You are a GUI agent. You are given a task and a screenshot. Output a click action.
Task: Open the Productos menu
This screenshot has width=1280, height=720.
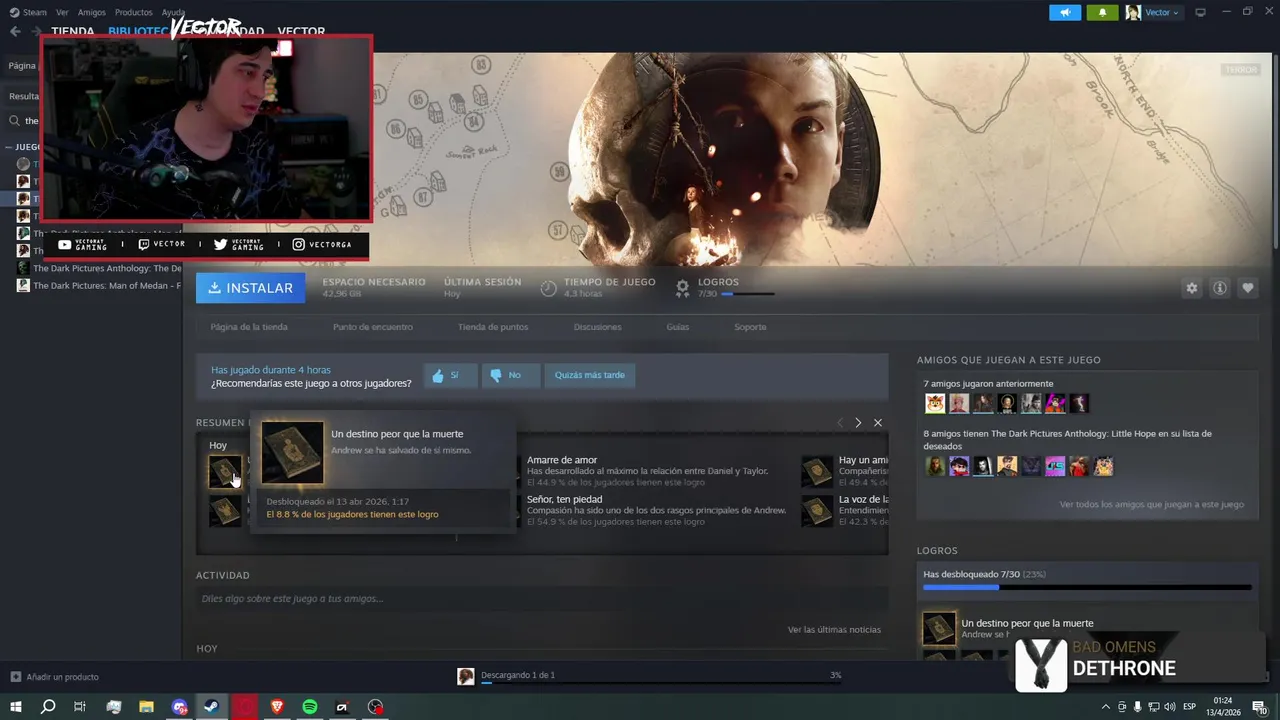click(133, 12)
